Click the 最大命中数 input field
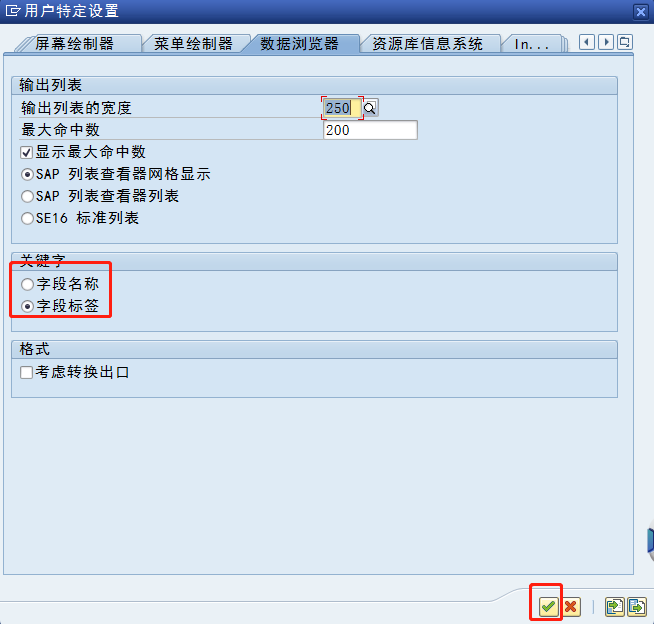The image size is (654, 624). click(370, 130)
